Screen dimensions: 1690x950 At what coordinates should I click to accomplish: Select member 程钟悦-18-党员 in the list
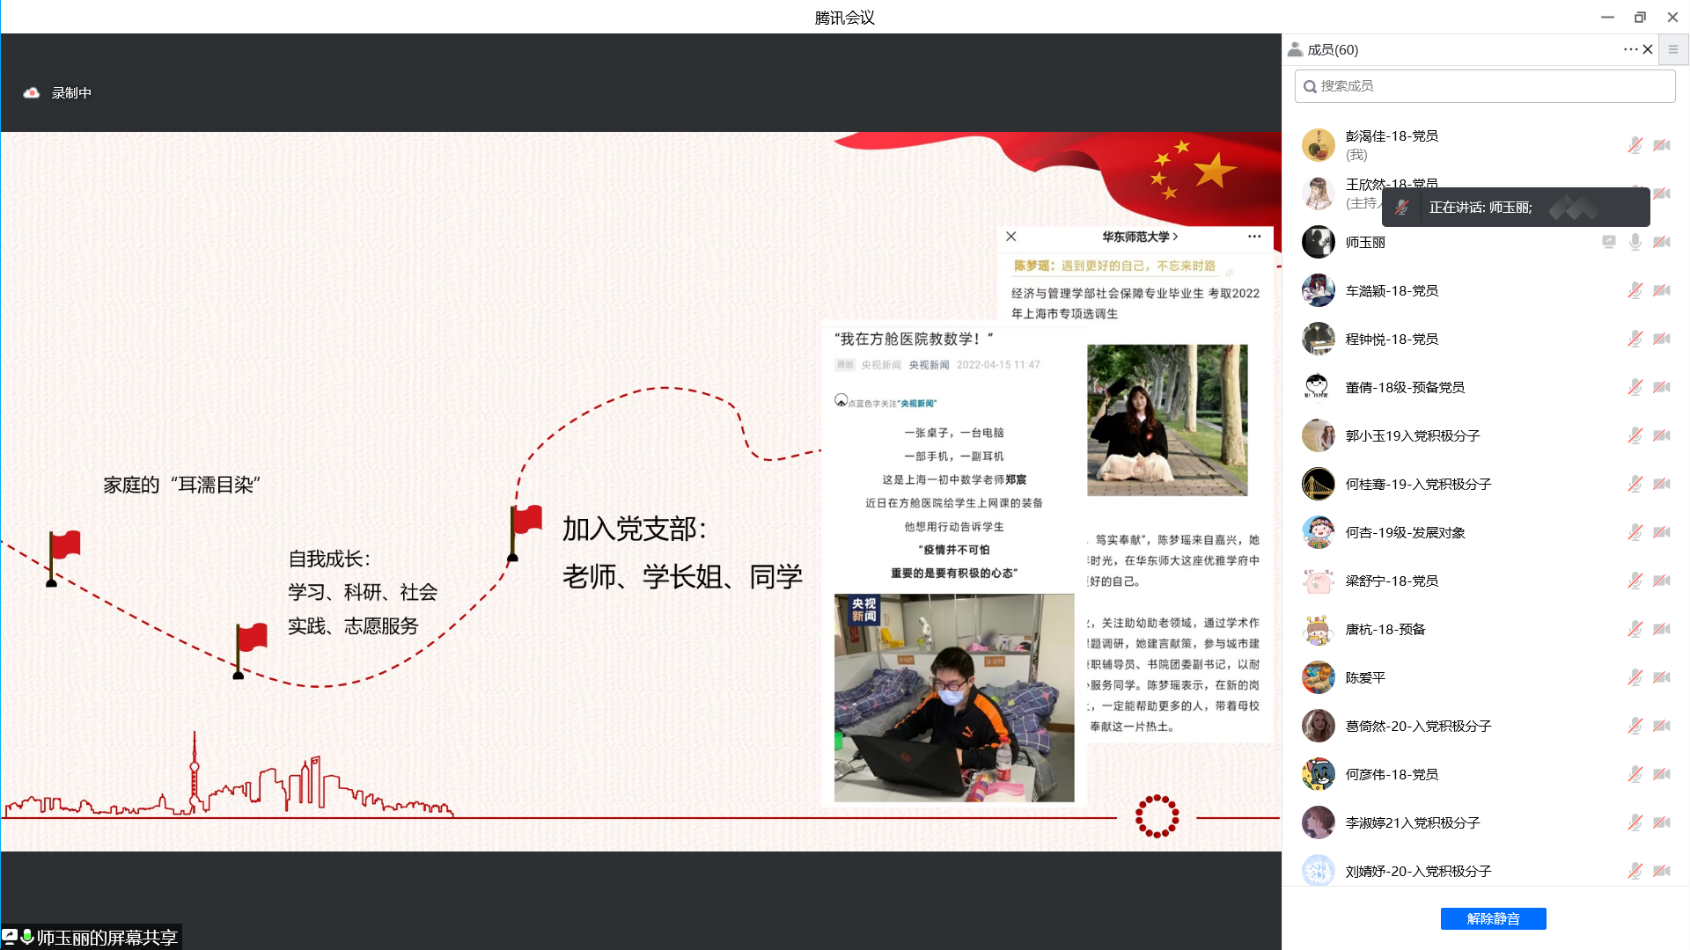(x=1485, y=339)
